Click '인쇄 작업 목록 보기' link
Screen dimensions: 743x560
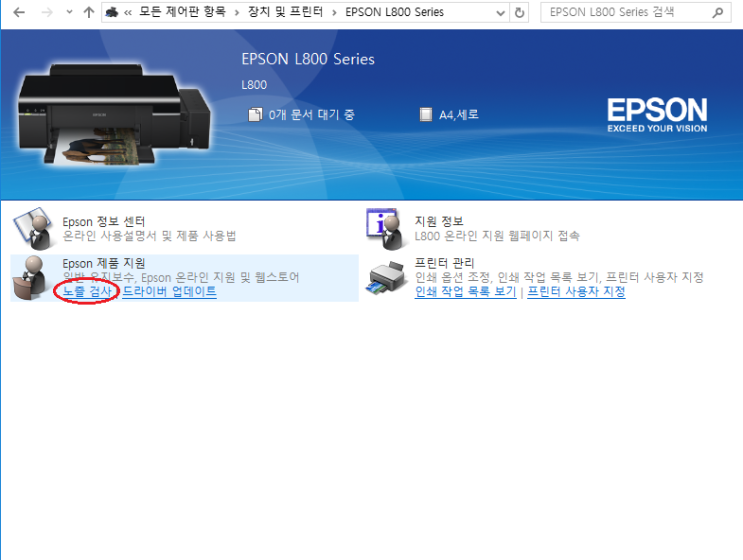click(x=465, y=291)
